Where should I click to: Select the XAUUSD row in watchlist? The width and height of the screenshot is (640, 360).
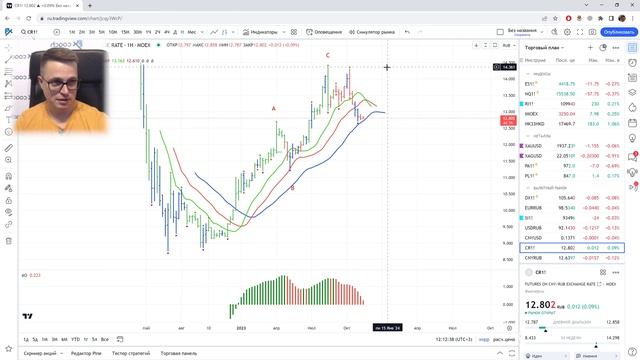point(572,146)
